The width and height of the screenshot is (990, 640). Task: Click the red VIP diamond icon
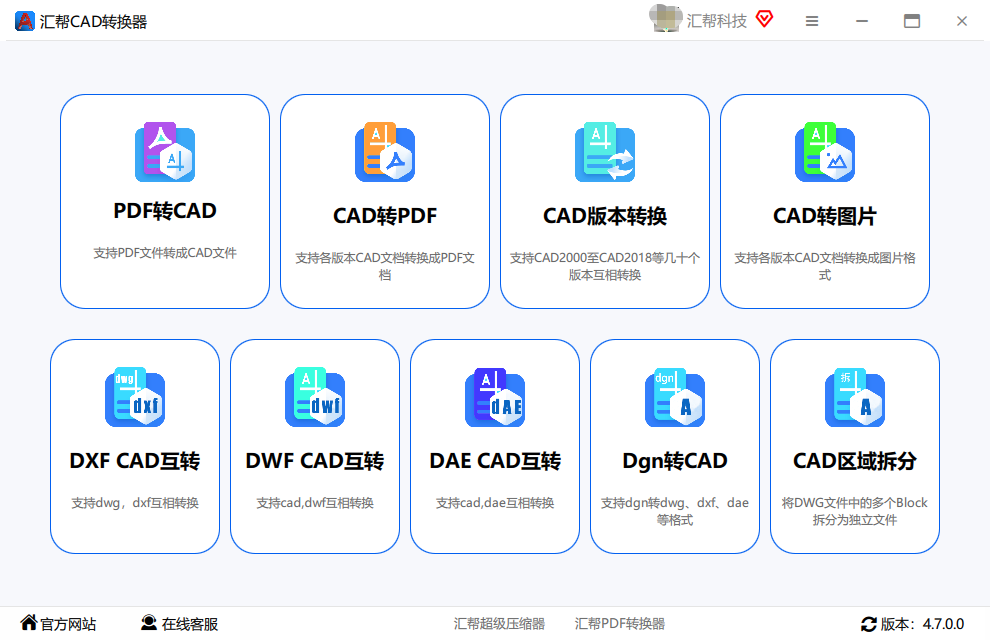click(x=765, y=20)
